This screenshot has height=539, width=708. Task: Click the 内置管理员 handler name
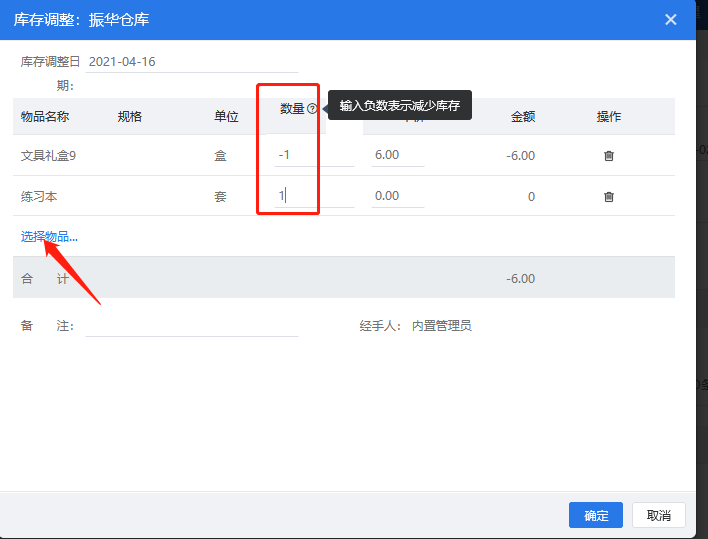(x=442, y=326)
